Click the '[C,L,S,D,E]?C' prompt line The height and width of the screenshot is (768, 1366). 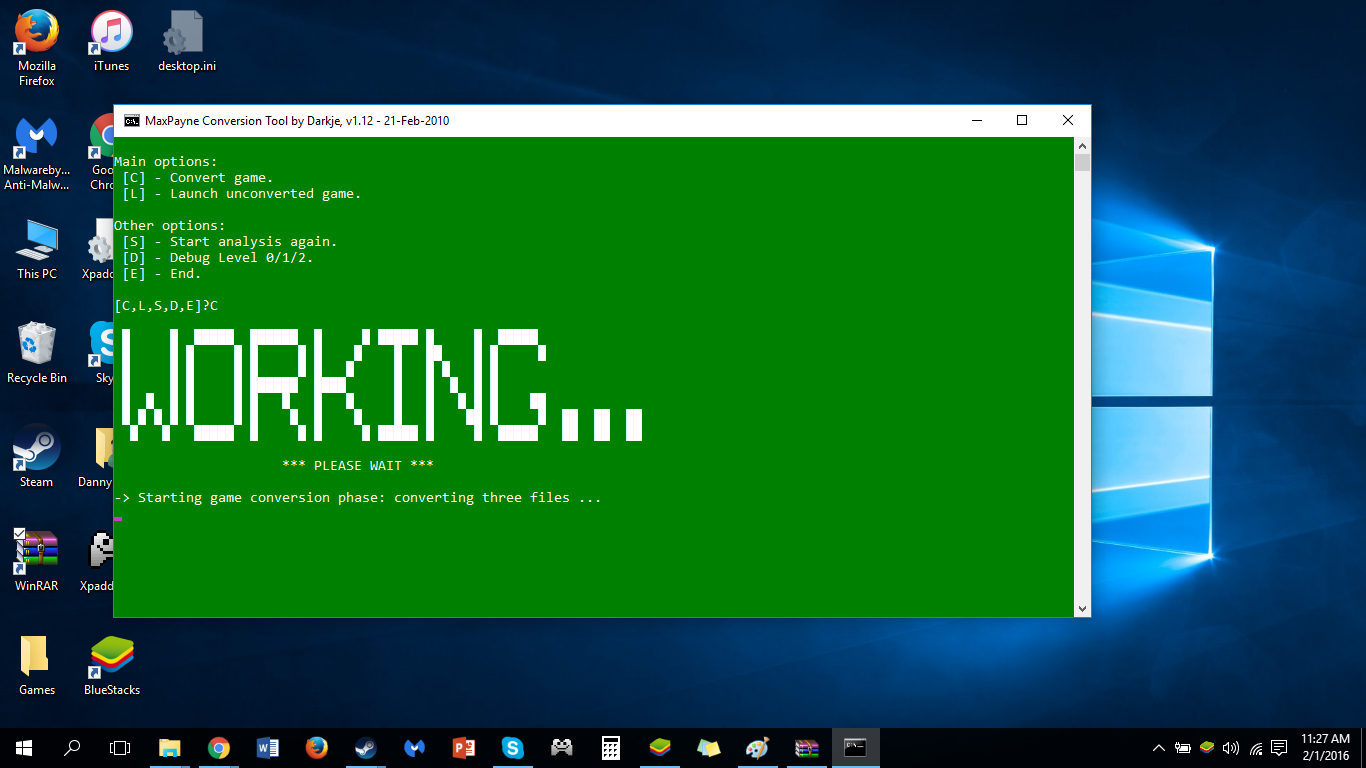click(x=166, y=306)
